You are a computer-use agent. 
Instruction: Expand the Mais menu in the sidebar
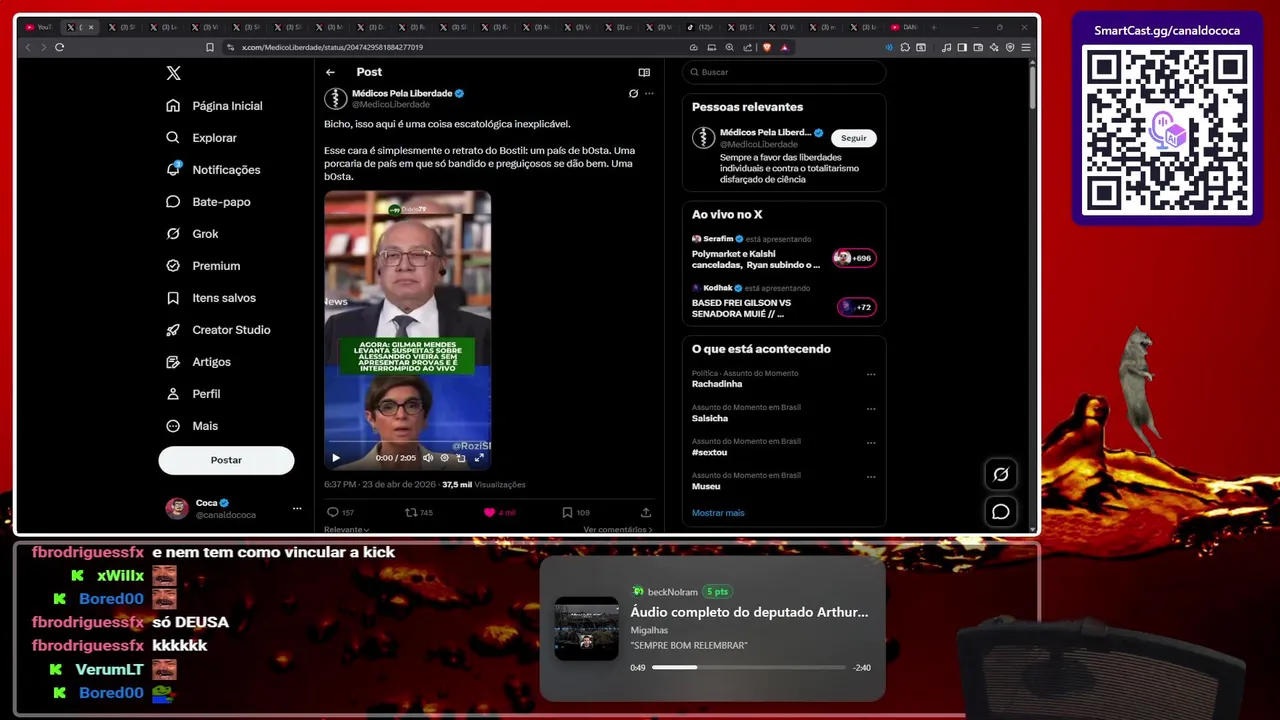tap(192, 426)
